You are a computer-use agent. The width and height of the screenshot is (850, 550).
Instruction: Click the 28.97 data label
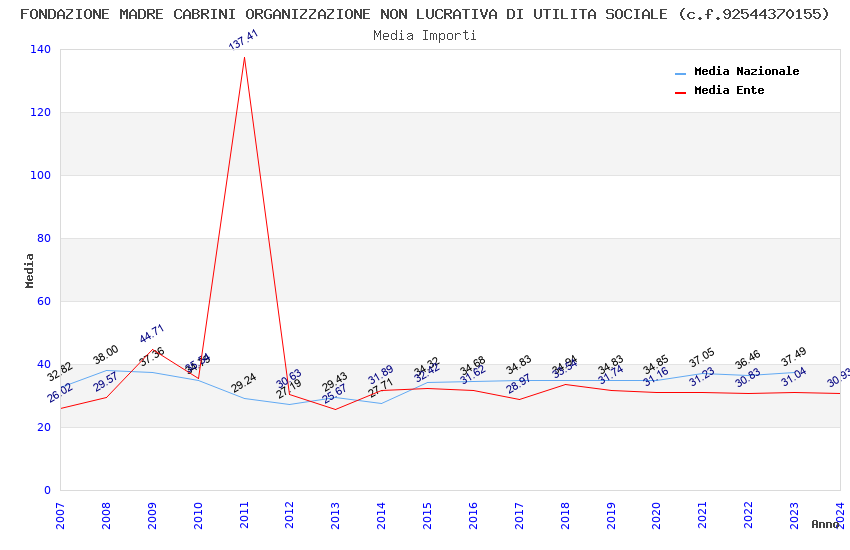[518, 384]
